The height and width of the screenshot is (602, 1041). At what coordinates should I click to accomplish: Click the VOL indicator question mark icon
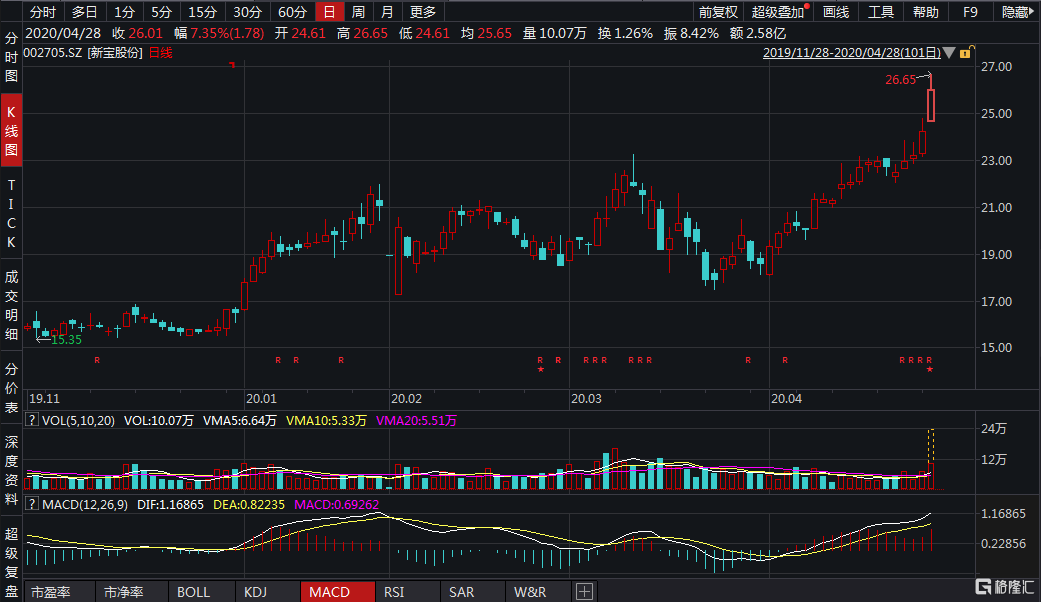pyautogui.click(x=31, y=420)
